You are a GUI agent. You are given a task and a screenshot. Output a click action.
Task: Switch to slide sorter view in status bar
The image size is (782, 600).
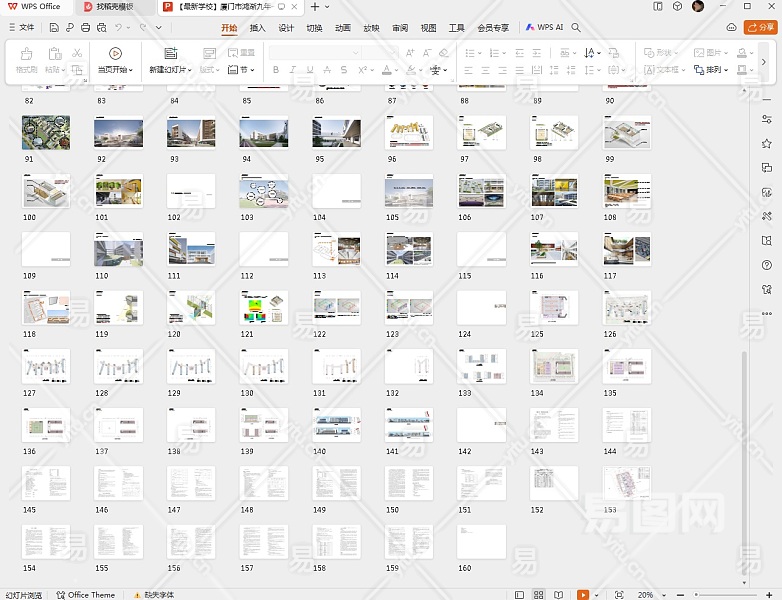540,594
